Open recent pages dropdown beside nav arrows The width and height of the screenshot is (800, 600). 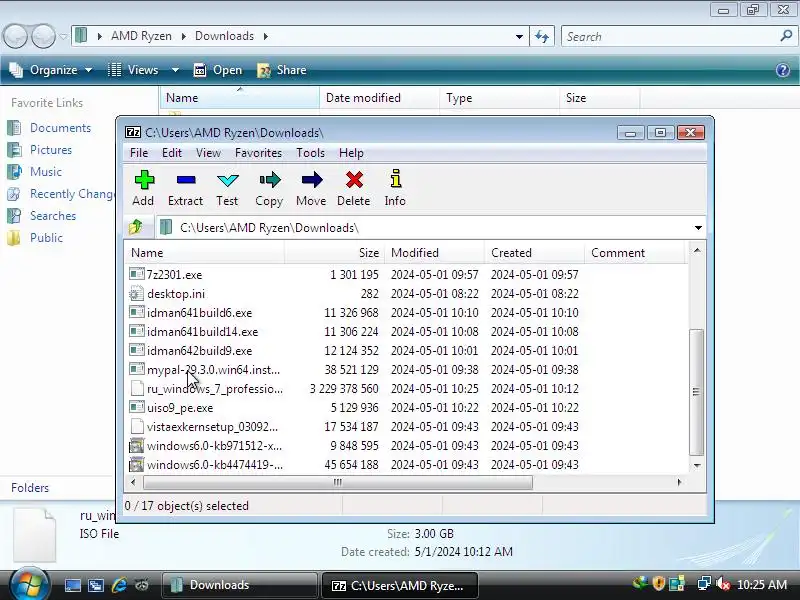click(63, 37)
